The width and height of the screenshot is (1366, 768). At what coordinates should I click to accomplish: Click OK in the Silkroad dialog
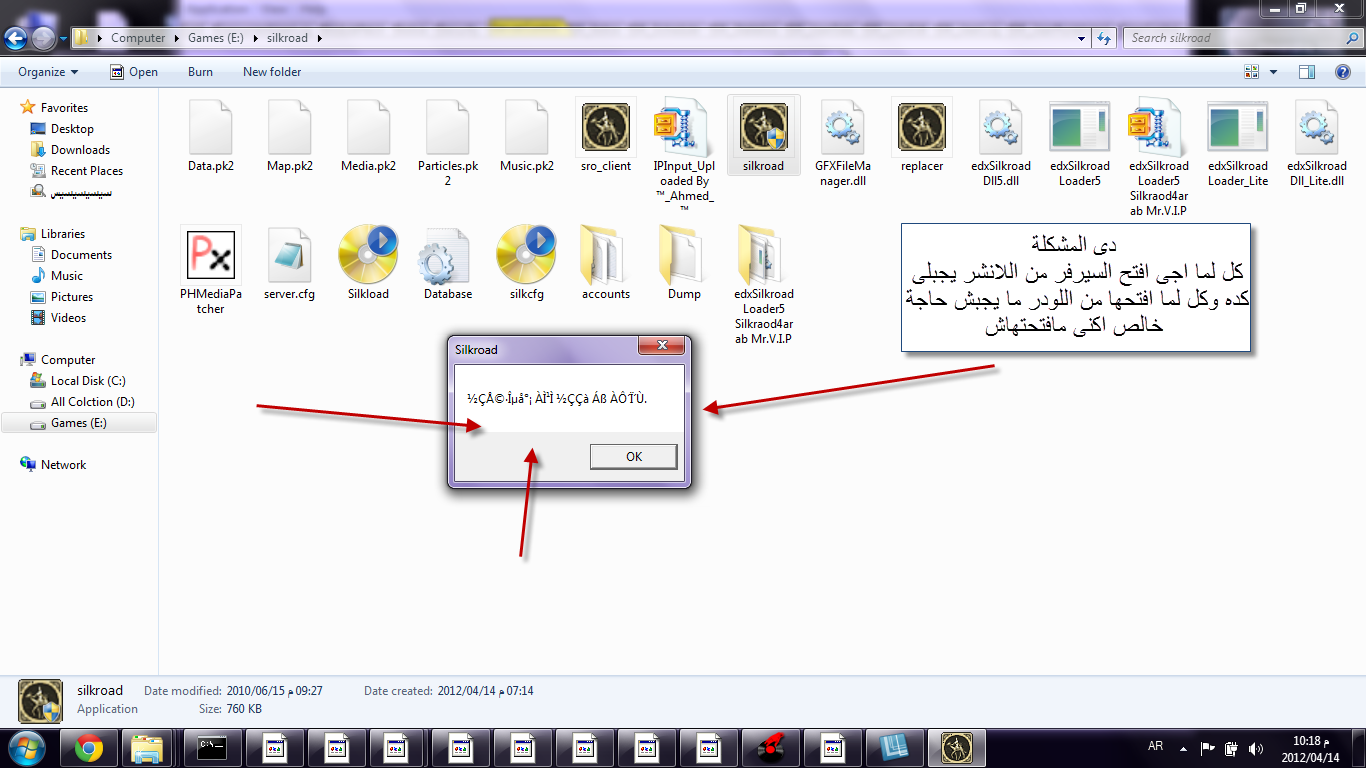(634, 456)
